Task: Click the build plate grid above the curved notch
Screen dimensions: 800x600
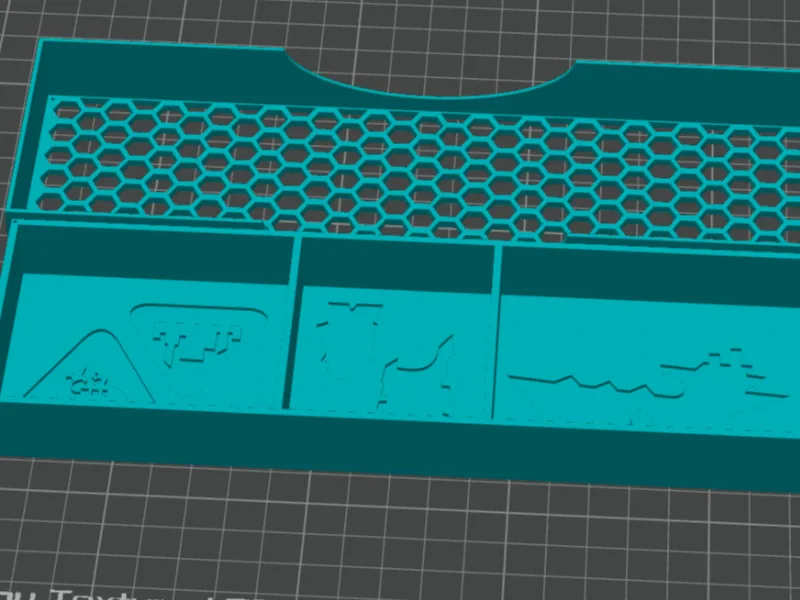Action: click(x=429, y=26)
